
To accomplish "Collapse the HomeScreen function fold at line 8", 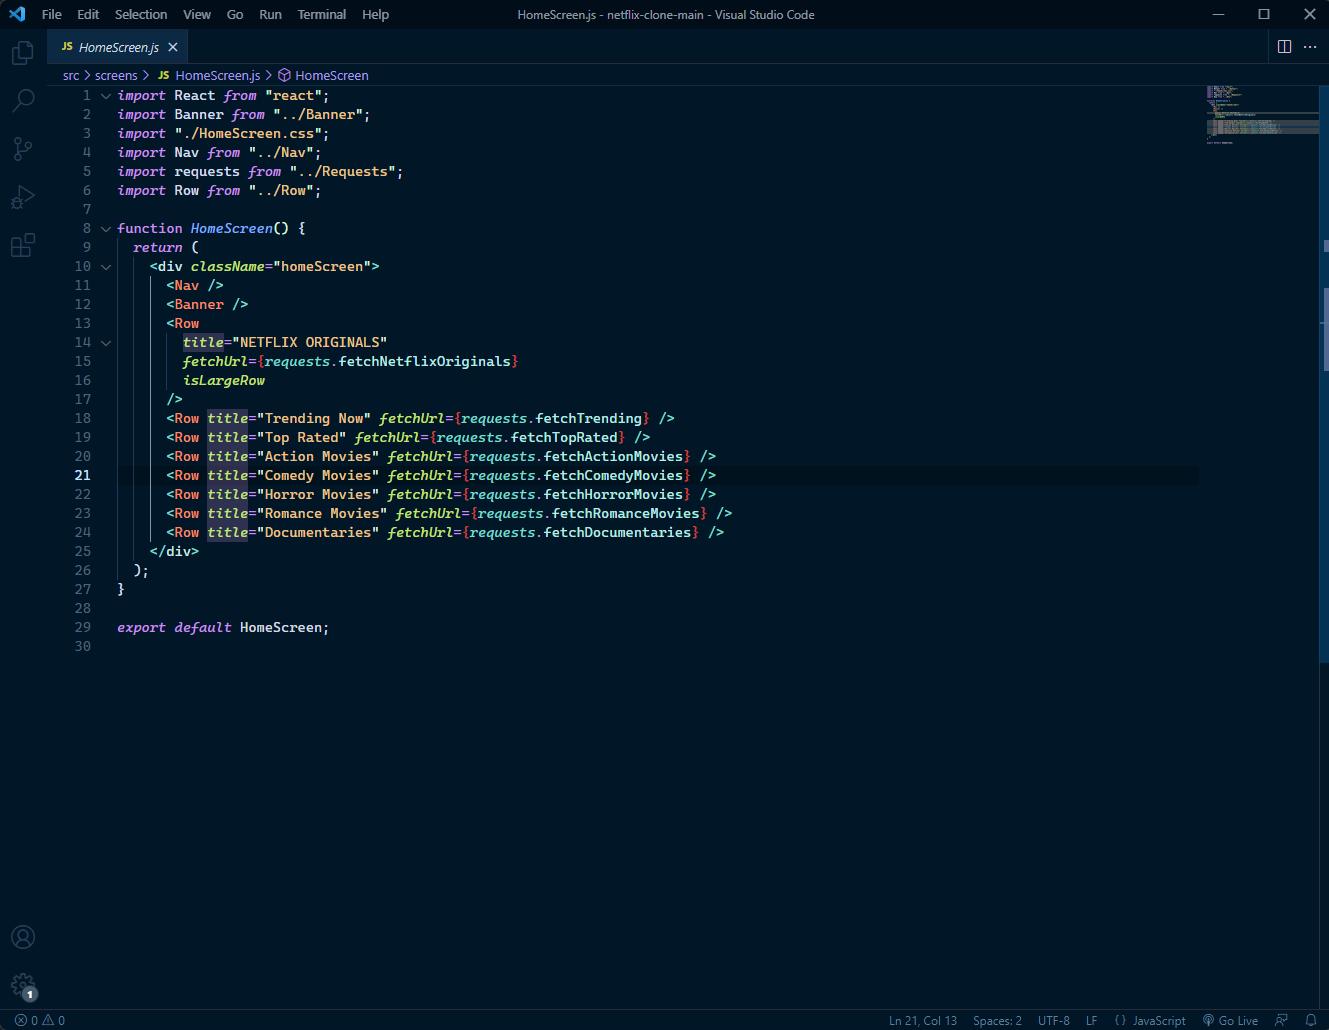I will point(106,229).
